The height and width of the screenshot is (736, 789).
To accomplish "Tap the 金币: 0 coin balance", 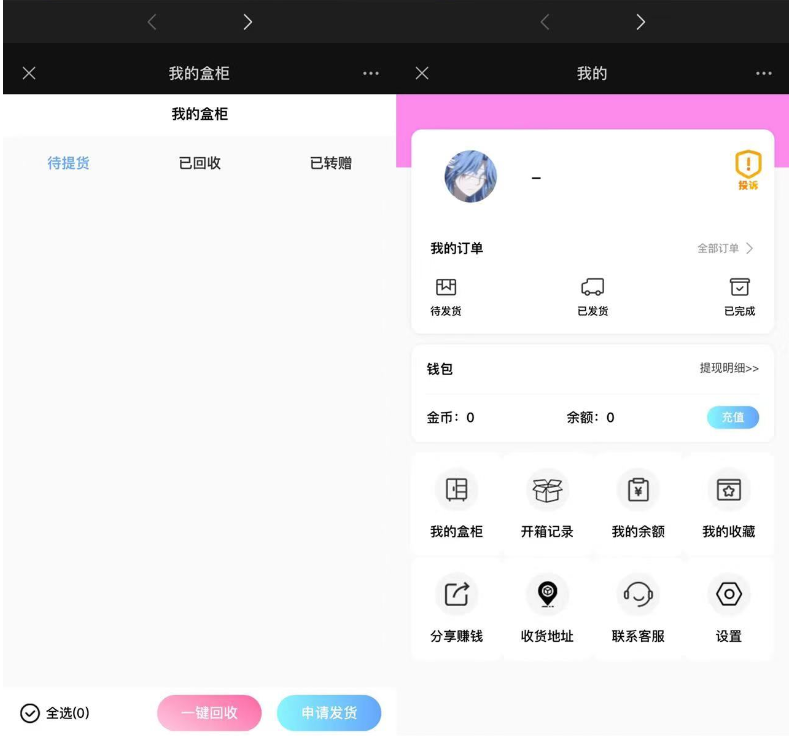I will [x=450, y=418].
